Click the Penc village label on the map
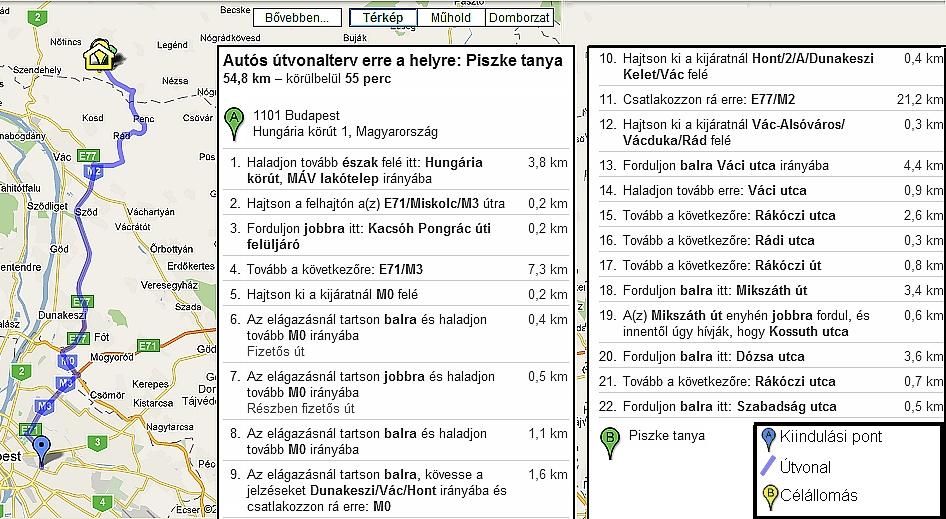The height and width of the screenshot is (519, 946). pos(144,119)
